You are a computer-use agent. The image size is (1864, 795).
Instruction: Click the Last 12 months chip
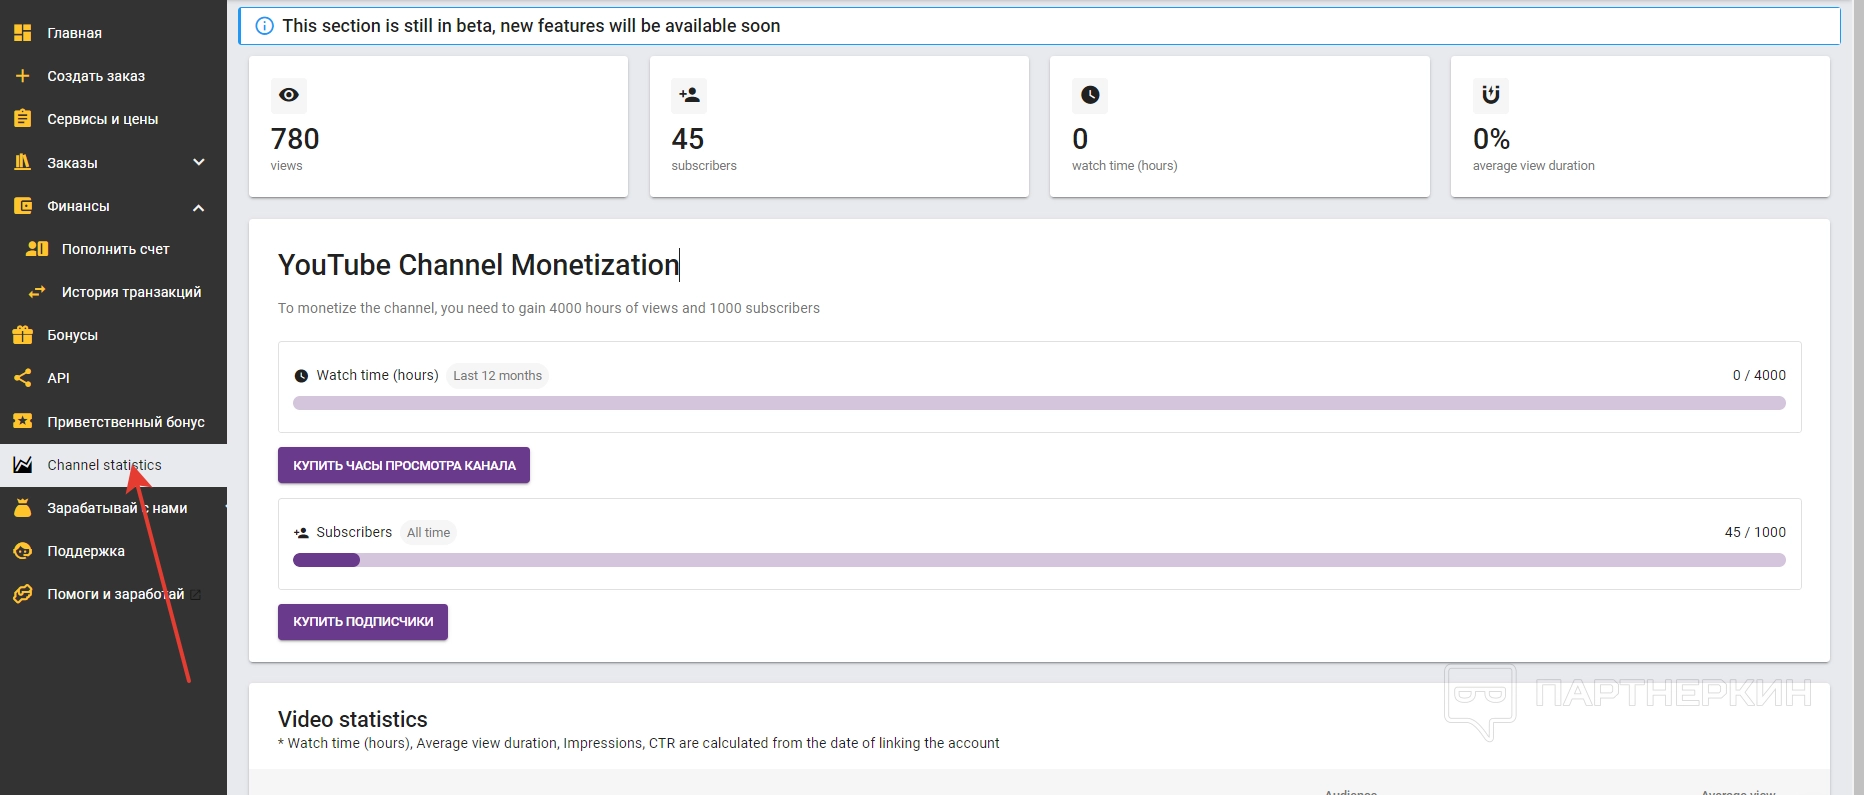coord(497,376)
